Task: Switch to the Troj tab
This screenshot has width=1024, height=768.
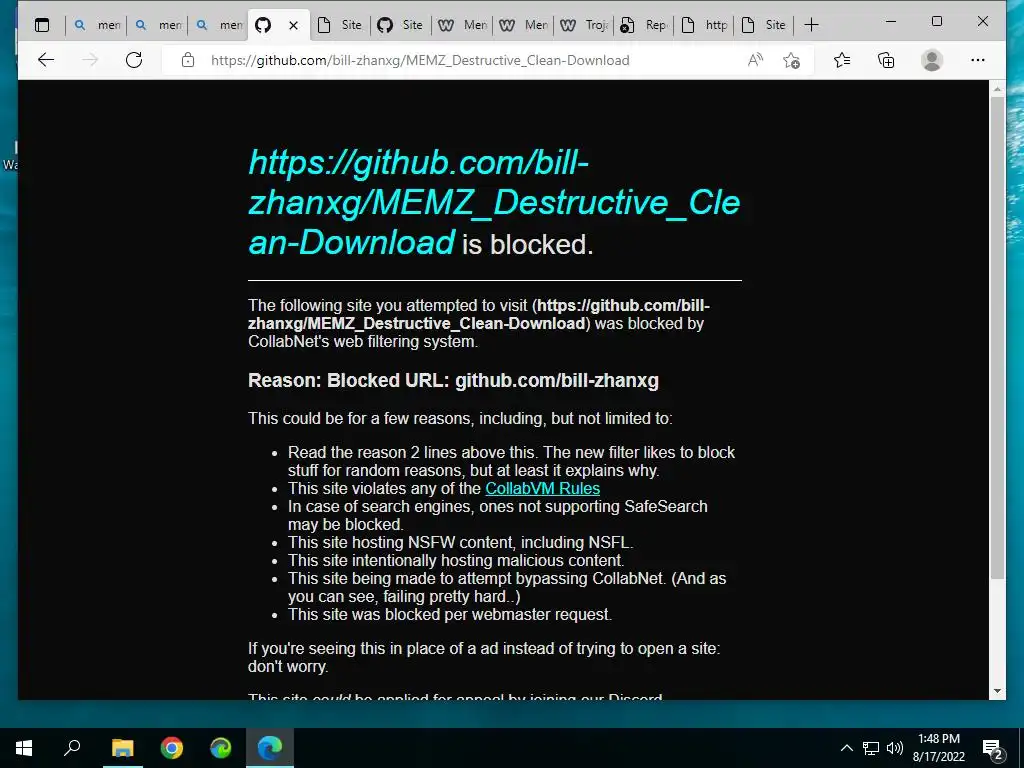Action: (584, 25)
